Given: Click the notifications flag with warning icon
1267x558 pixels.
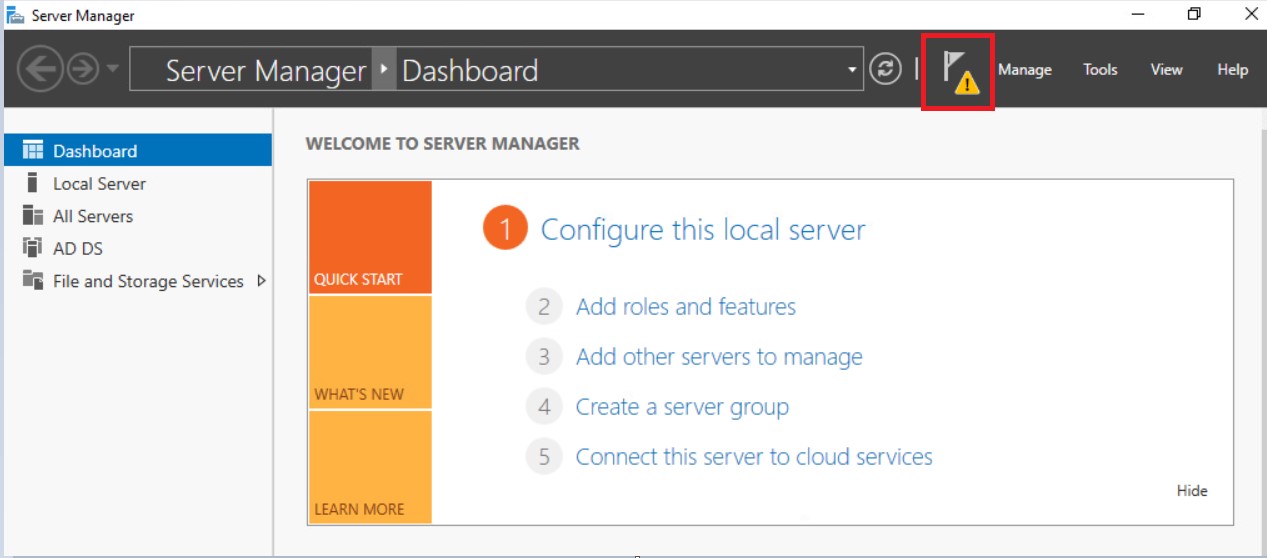Looking at the screenshot, I should coord(958,70).
